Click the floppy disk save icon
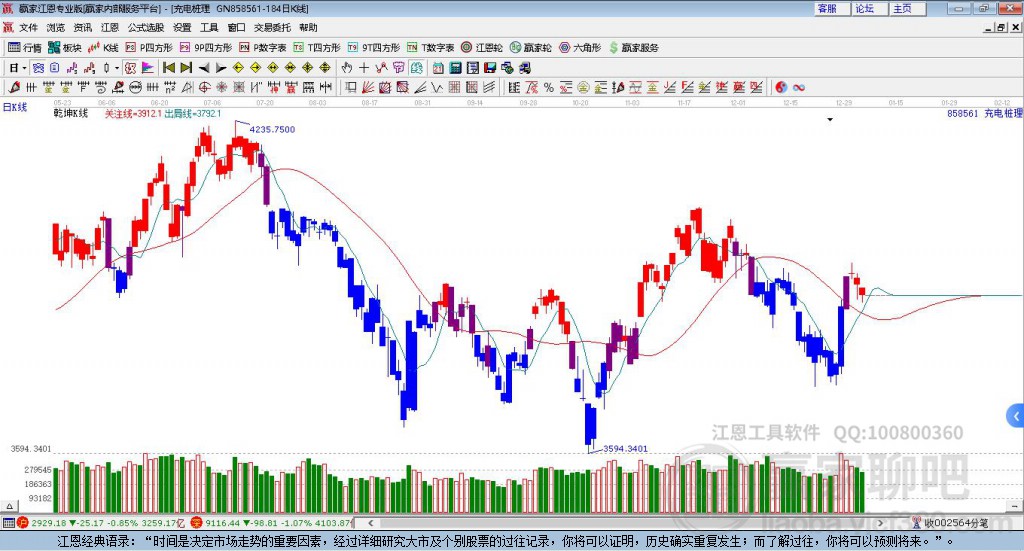 (x=490, y=68)
